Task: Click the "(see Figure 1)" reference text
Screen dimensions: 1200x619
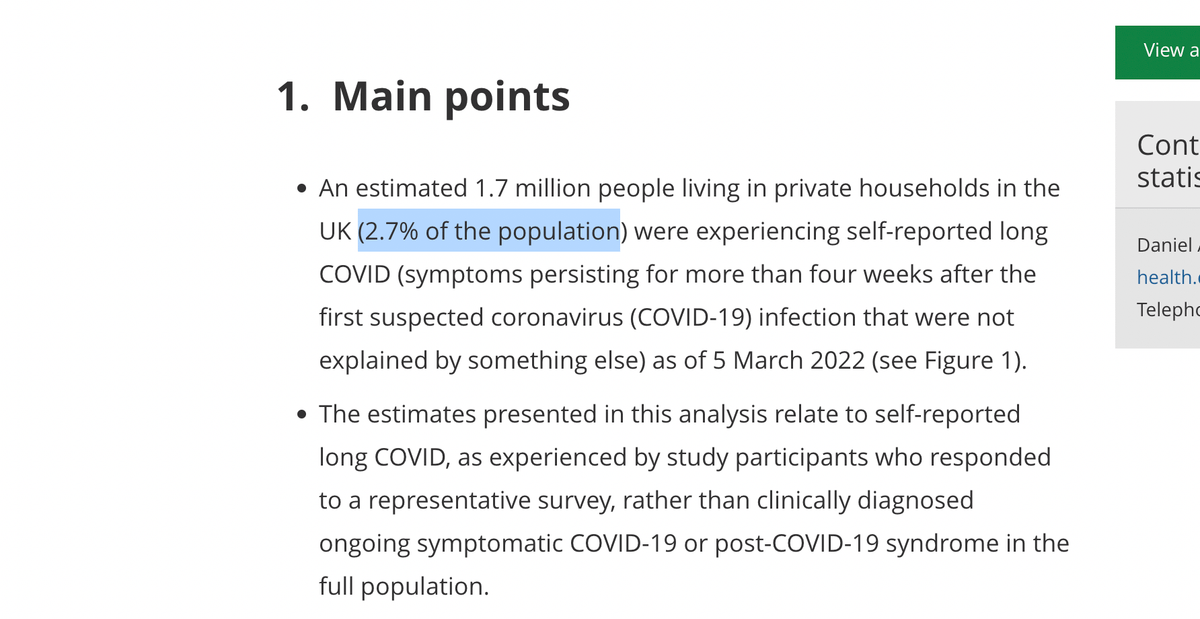Action: (948, 361)
